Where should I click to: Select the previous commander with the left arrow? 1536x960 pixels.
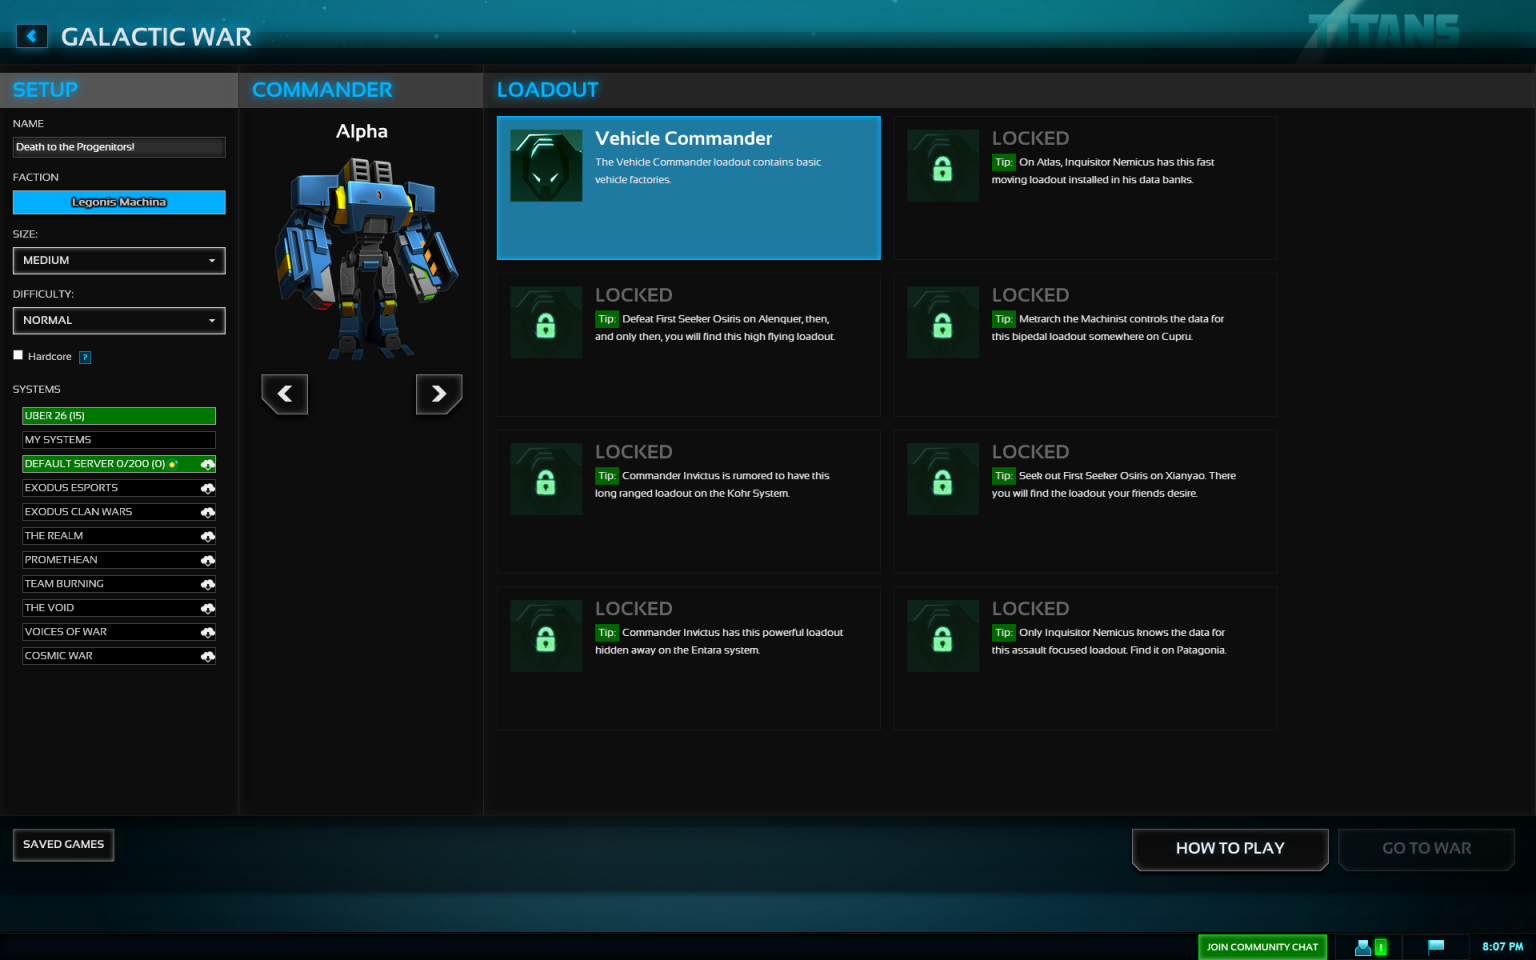point(284,393)
